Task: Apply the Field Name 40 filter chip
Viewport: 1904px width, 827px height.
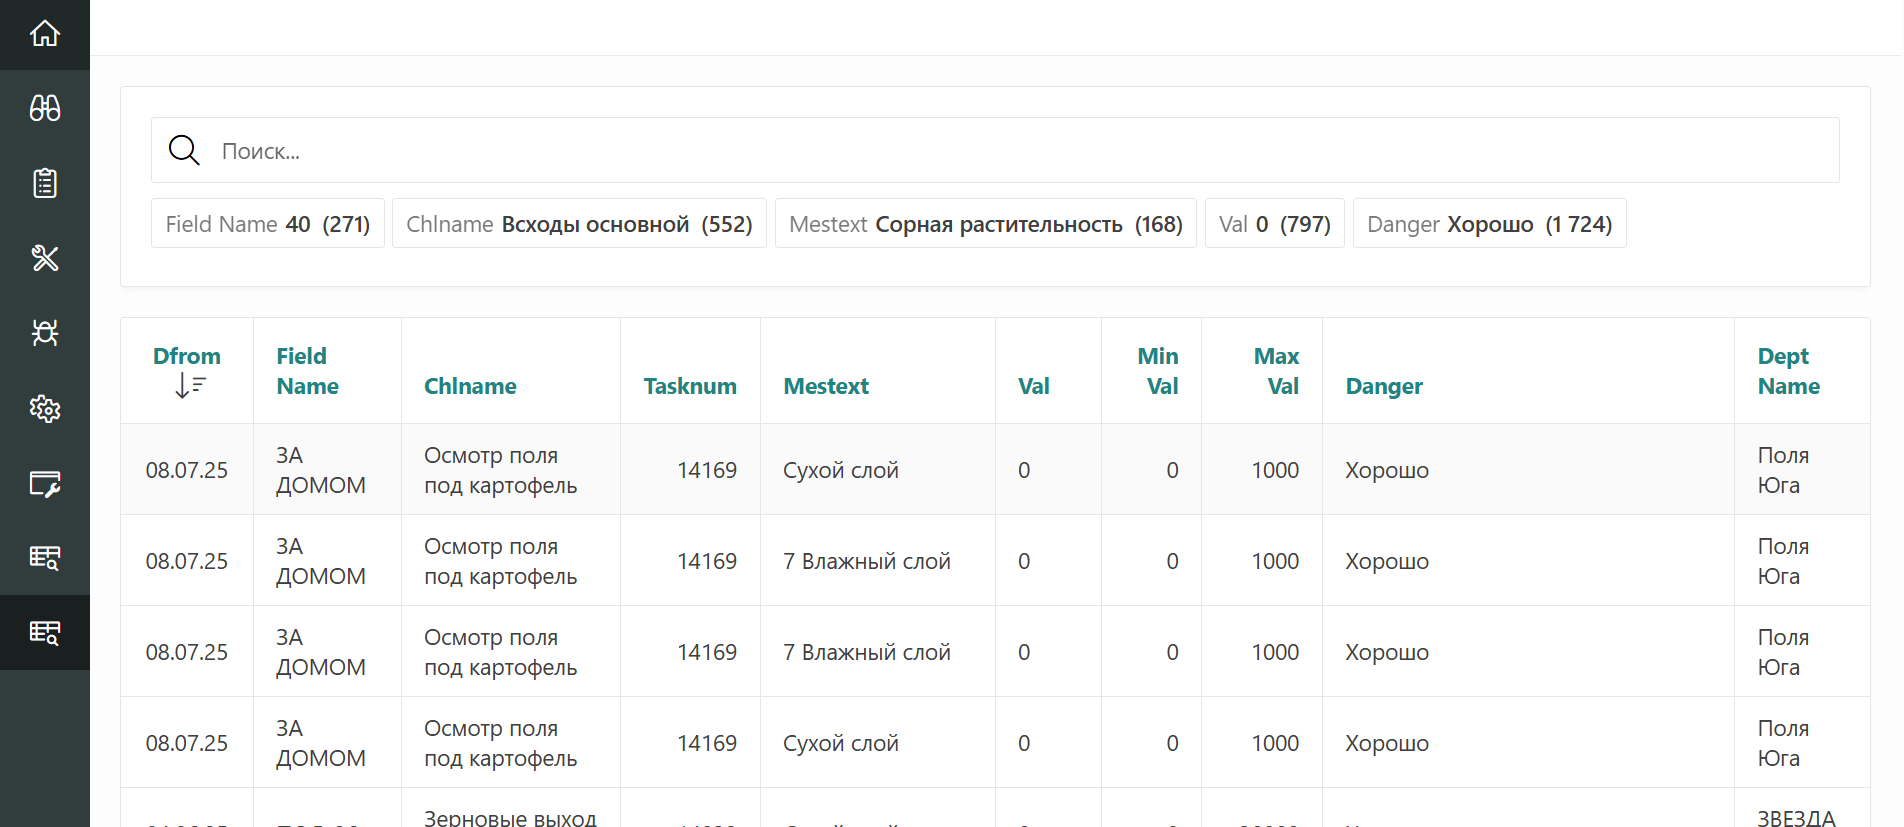Action: point(268,224)
